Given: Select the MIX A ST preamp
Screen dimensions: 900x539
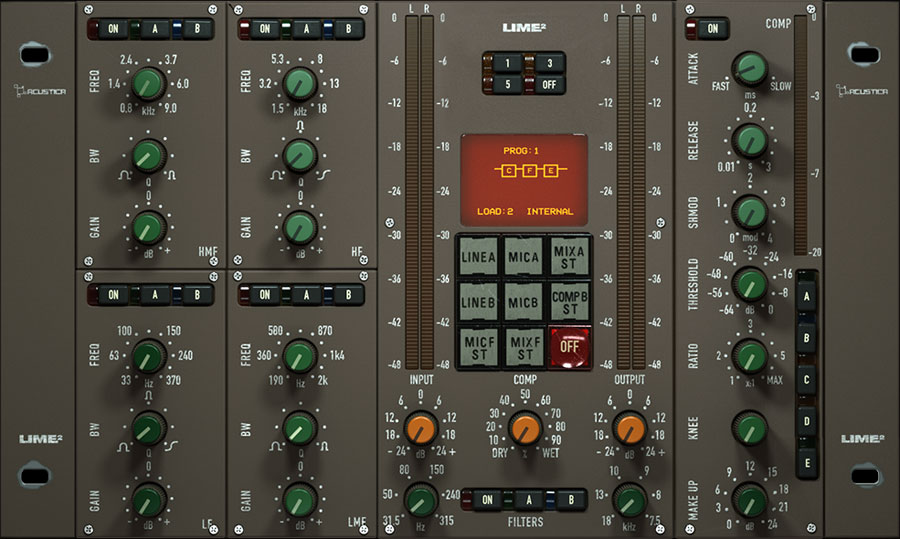Looking at the screenshot, I should tap(569, 257).
